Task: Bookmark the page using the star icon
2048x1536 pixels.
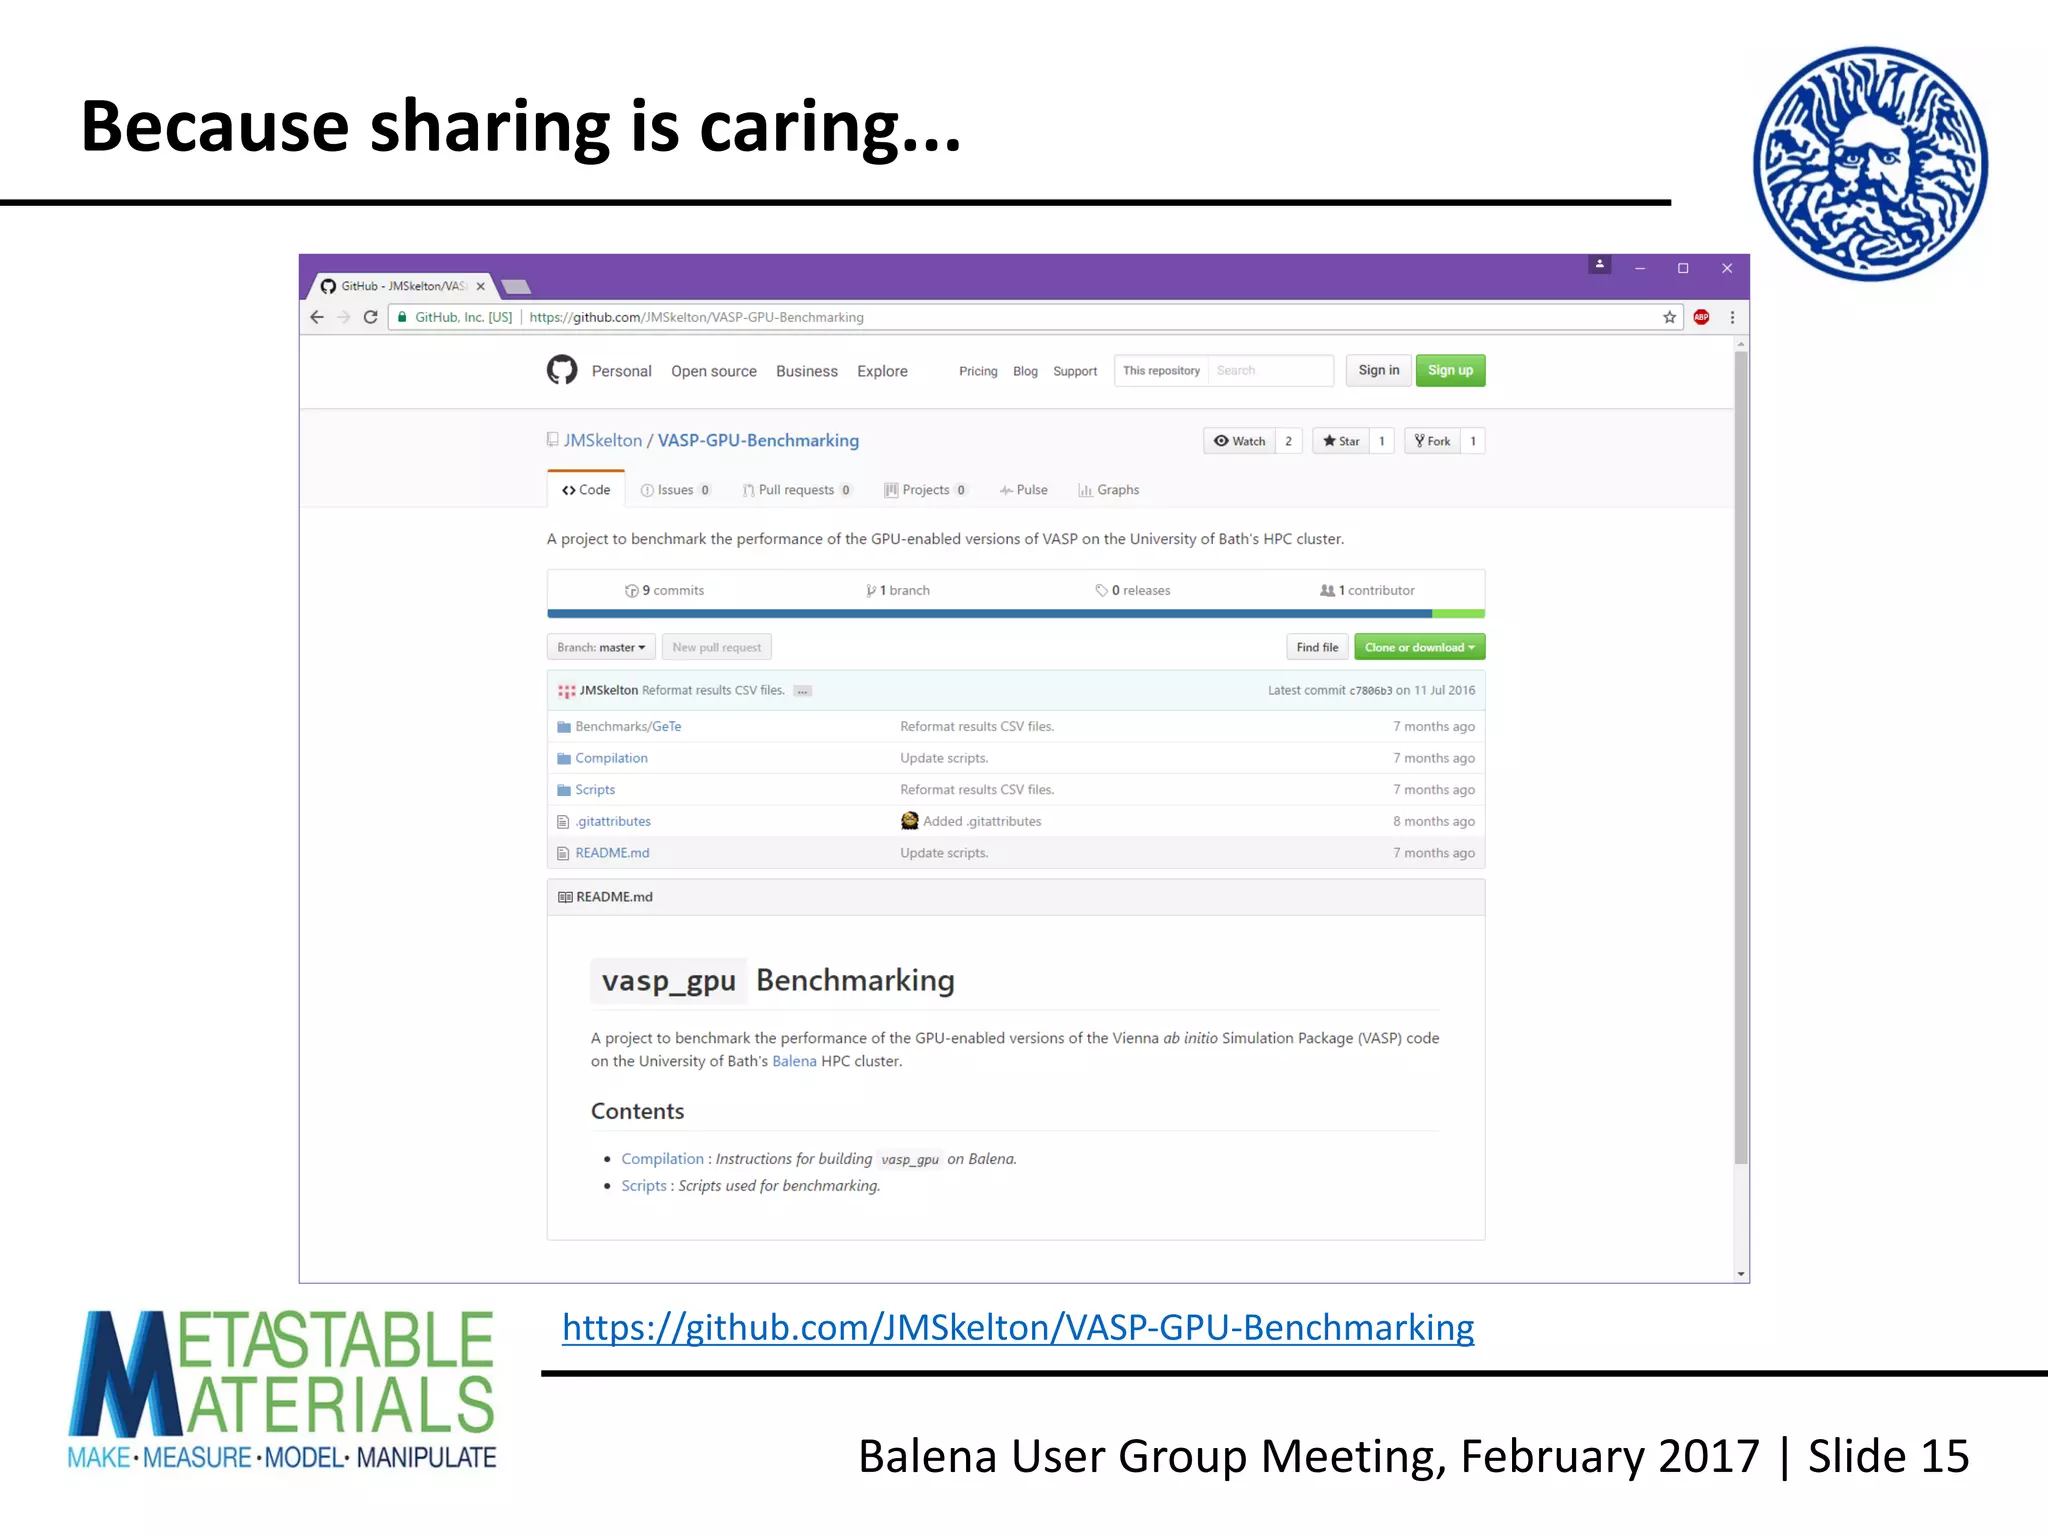Action: click(x=1669, y=317)
